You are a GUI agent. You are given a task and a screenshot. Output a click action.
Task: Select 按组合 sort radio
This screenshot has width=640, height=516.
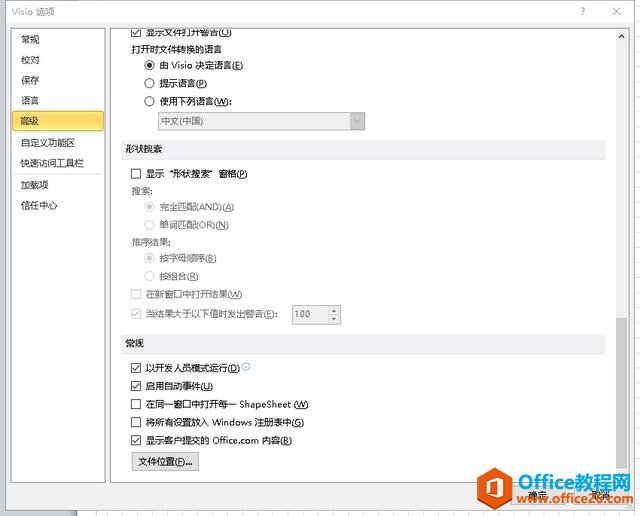pyautogui.click(x=149, y=276)
